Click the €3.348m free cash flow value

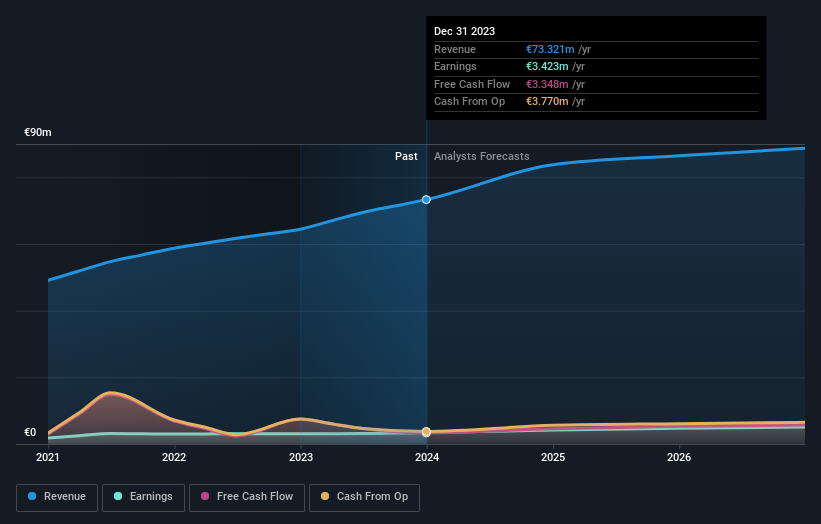[547, 84]
